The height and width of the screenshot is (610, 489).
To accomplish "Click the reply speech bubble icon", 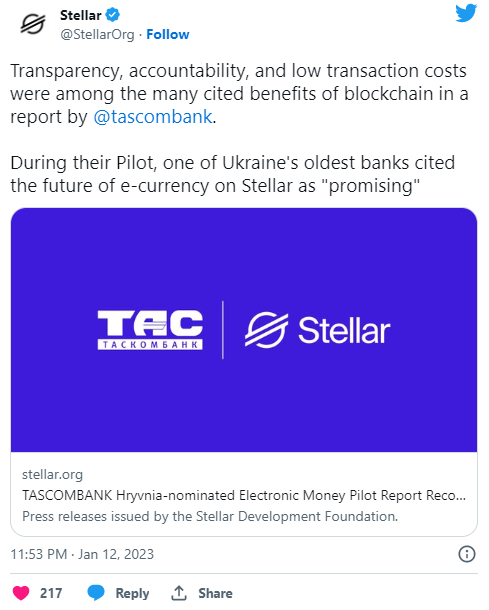I will point(96,592).
